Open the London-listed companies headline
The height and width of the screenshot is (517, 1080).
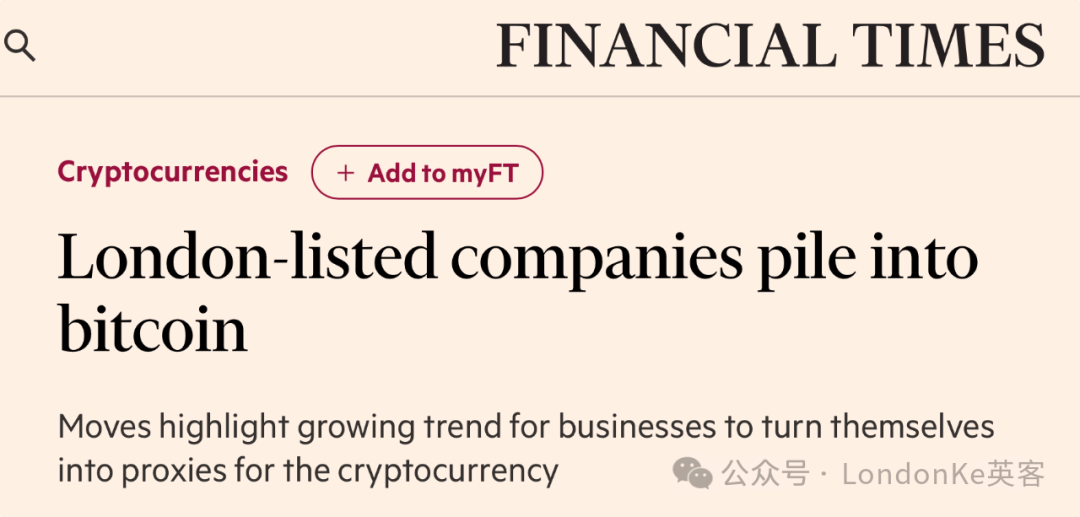(517, 293)
